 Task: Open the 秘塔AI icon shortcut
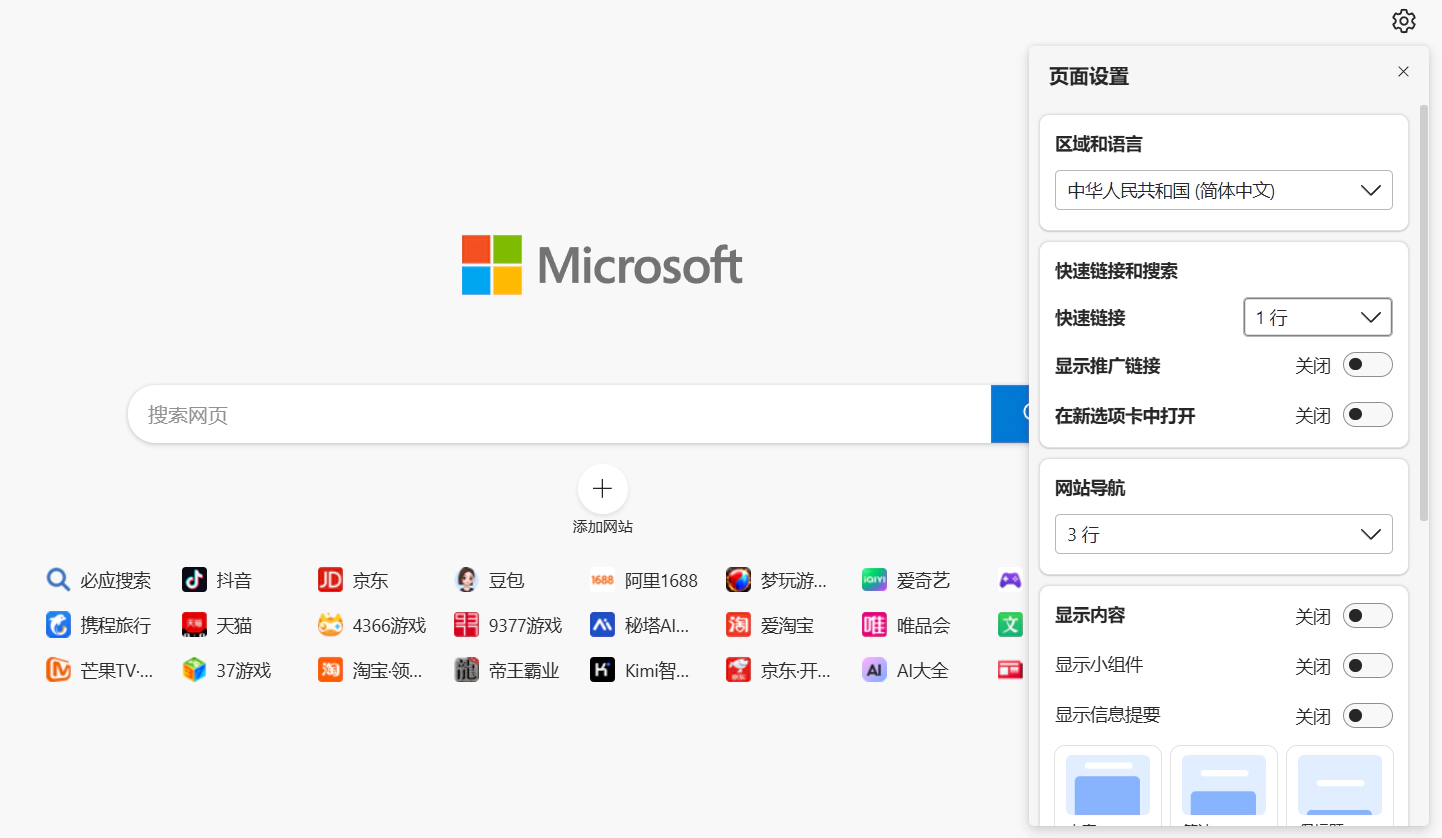tap(602, 625)
